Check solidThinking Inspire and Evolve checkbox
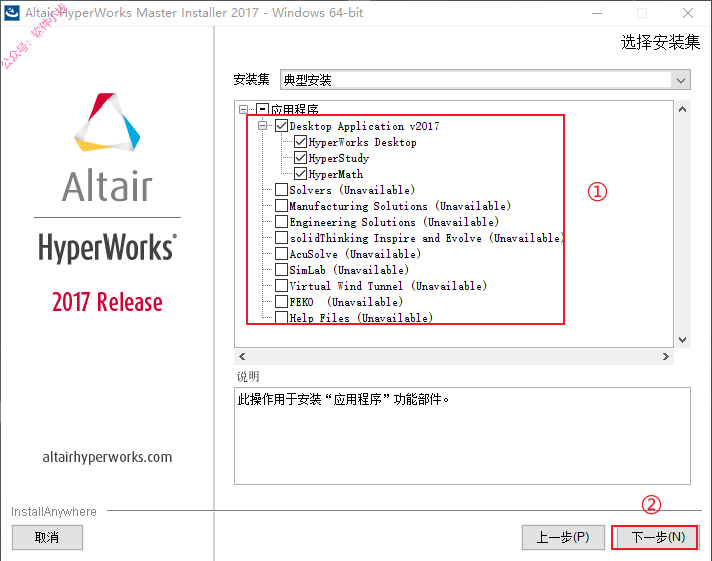Image resolution: width=712 pixels, height=561 pixels. point(282,238)
